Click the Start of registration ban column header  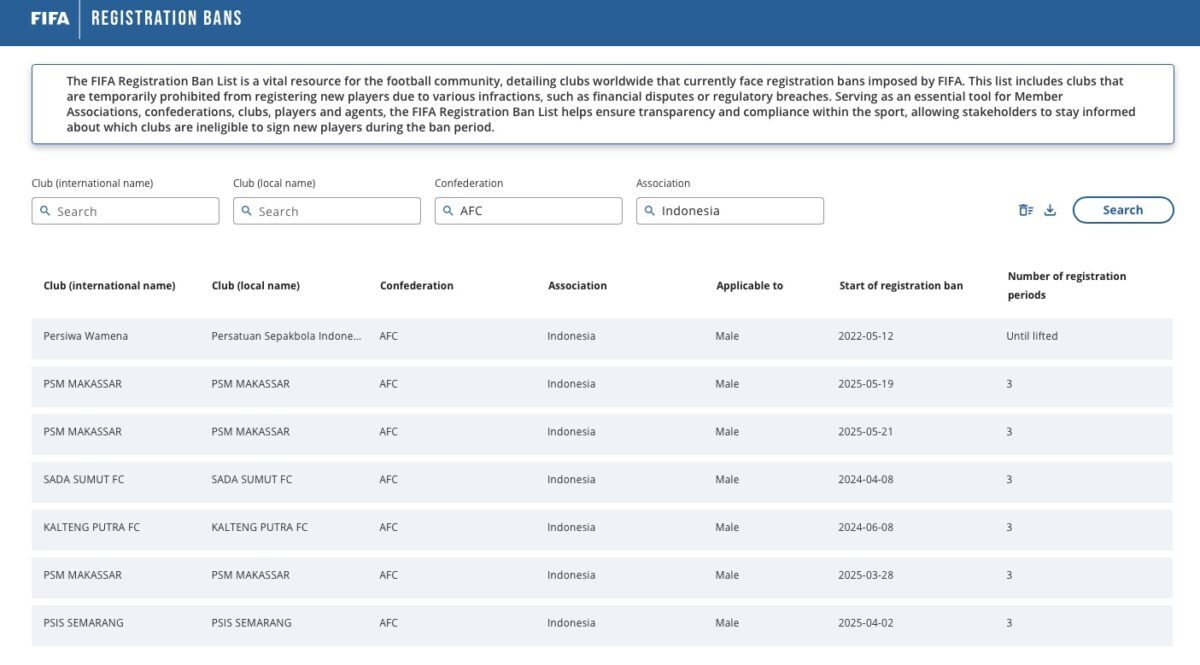[900, 286]
